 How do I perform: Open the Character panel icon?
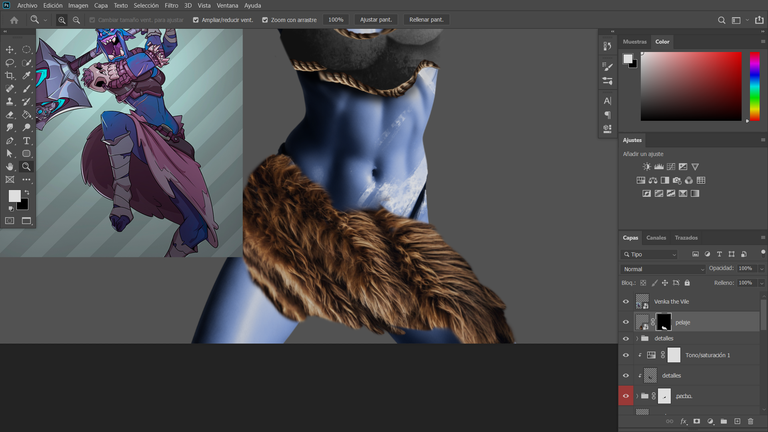pyautogui.click(x=607, y=101)
